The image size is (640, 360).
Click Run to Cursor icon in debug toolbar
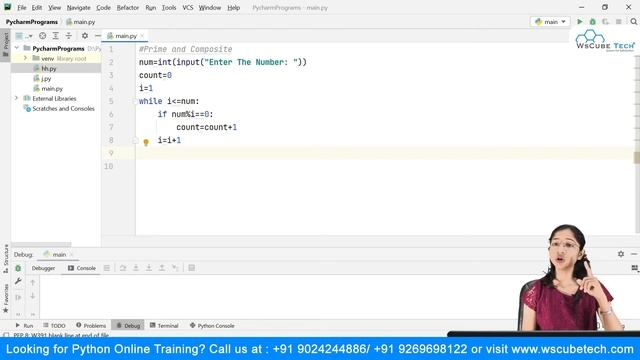tap(175, 268)
